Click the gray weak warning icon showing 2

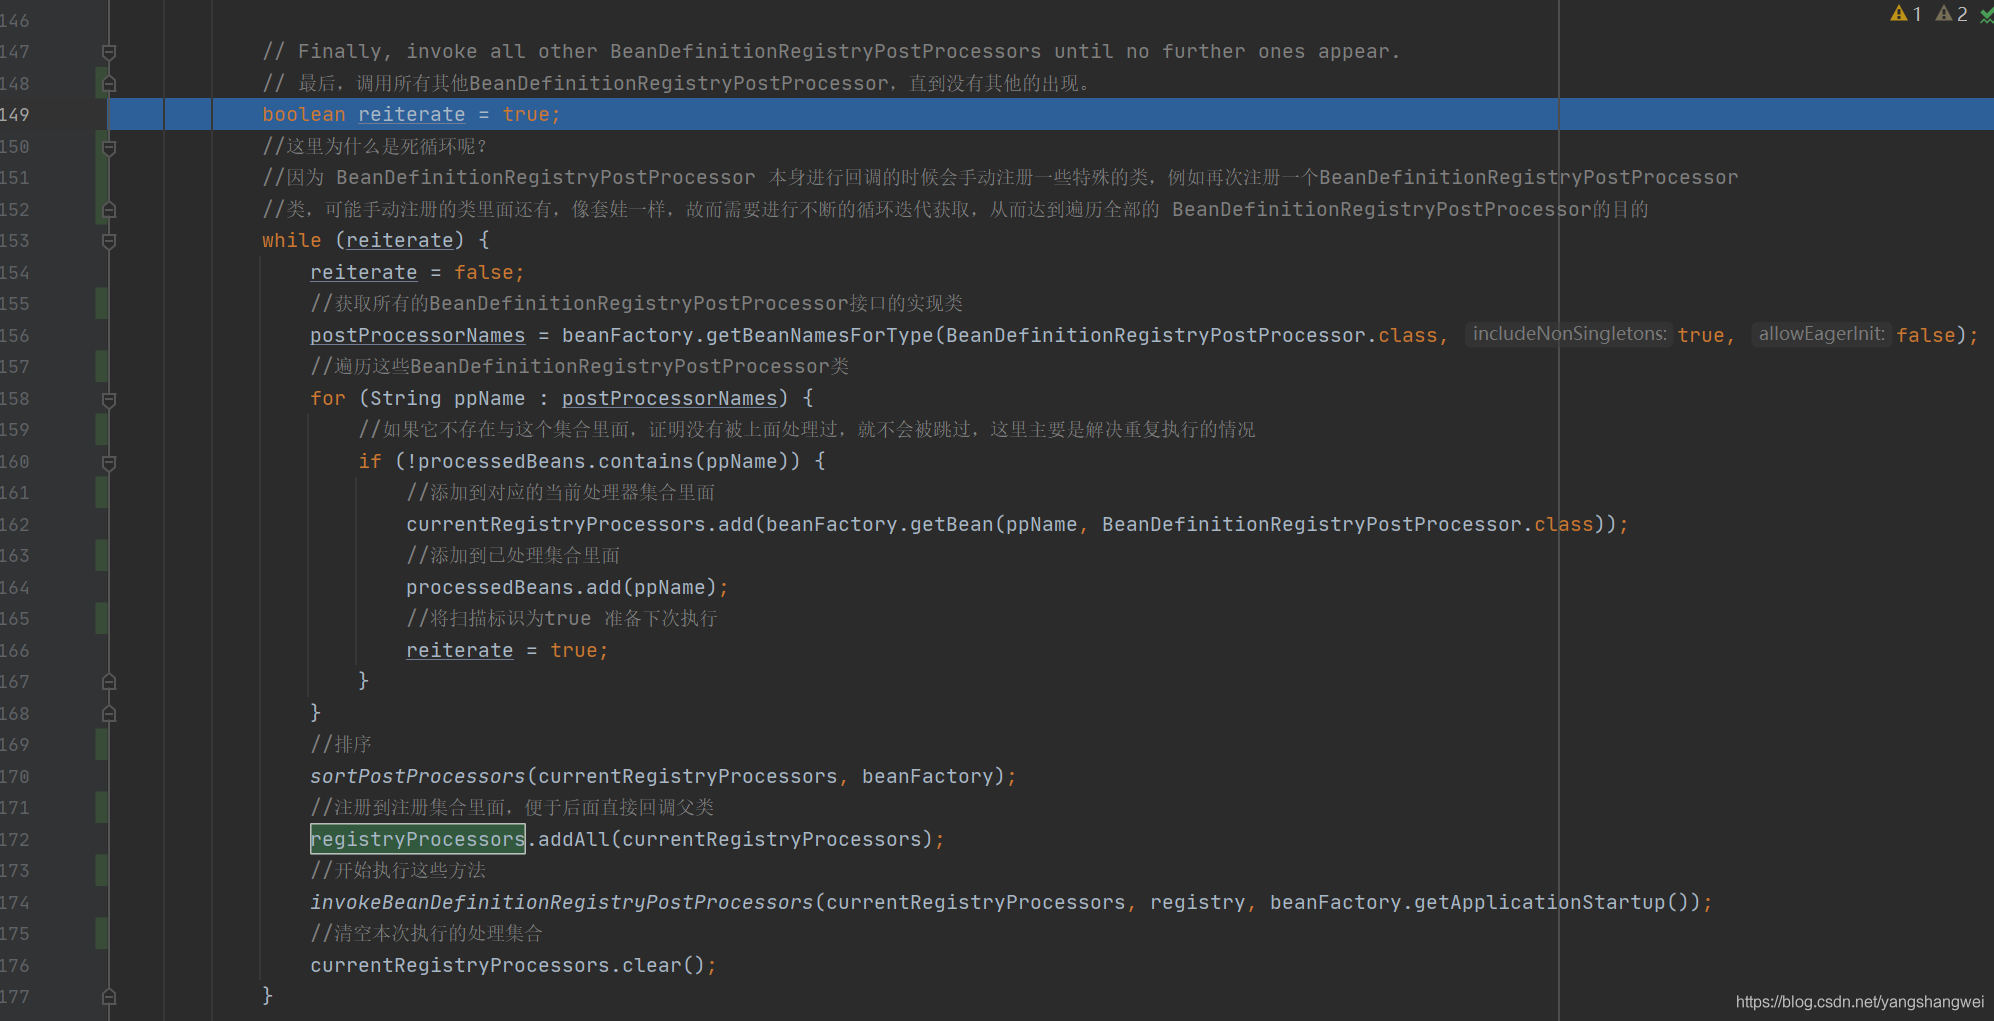pyautogui.click(x=1950, y=14)
